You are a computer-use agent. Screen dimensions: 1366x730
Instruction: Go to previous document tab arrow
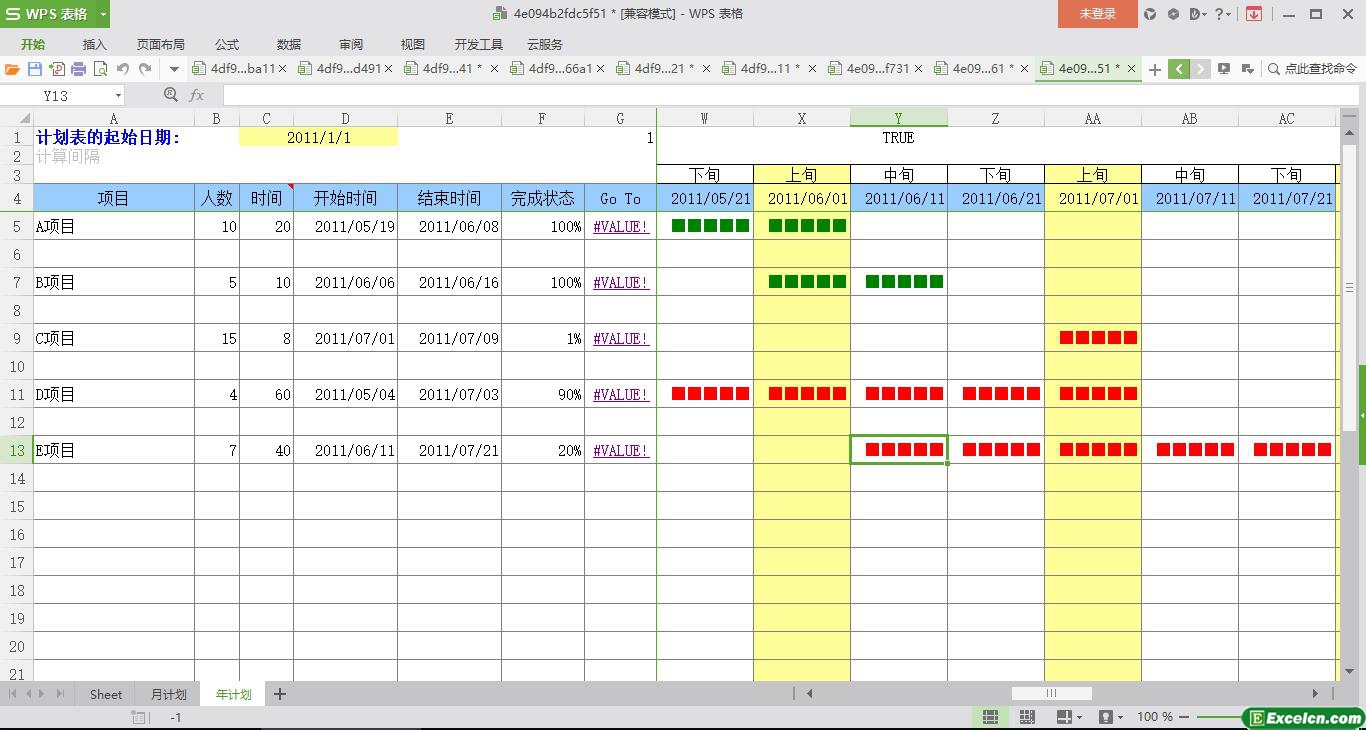coord(1179,69)
